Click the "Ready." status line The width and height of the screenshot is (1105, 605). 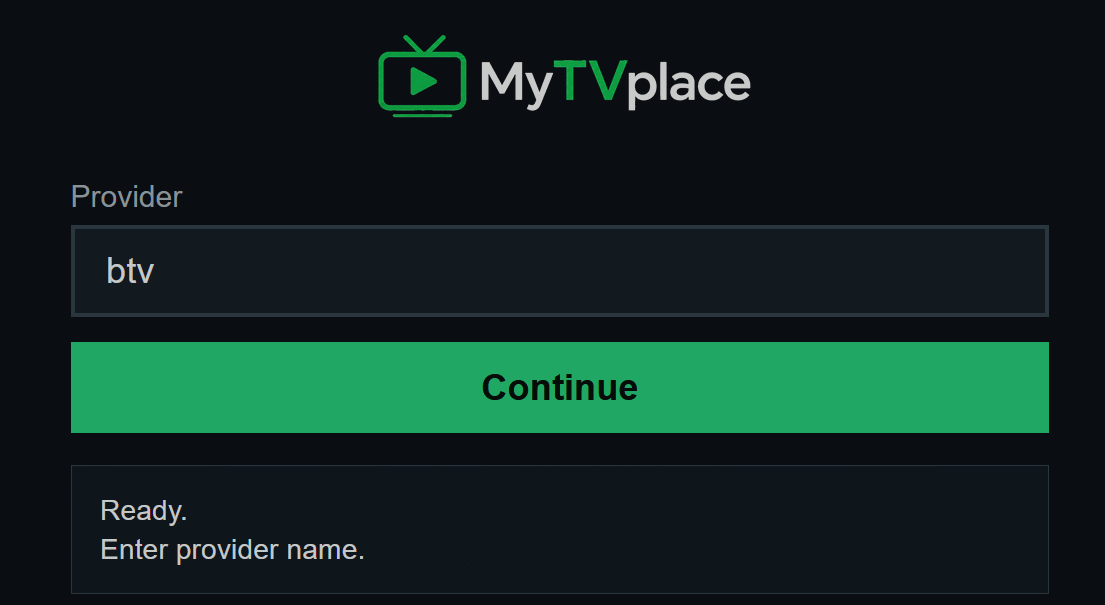tap(144, 511)
